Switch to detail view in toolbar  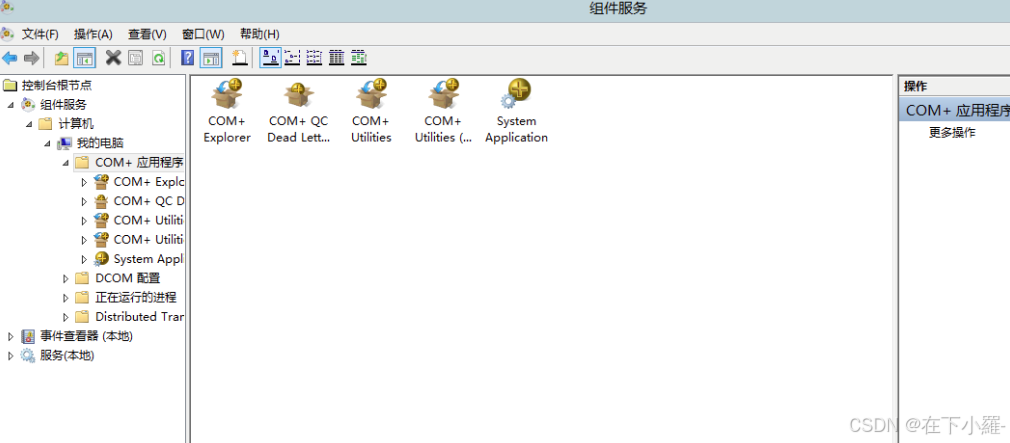click(336, 58)
